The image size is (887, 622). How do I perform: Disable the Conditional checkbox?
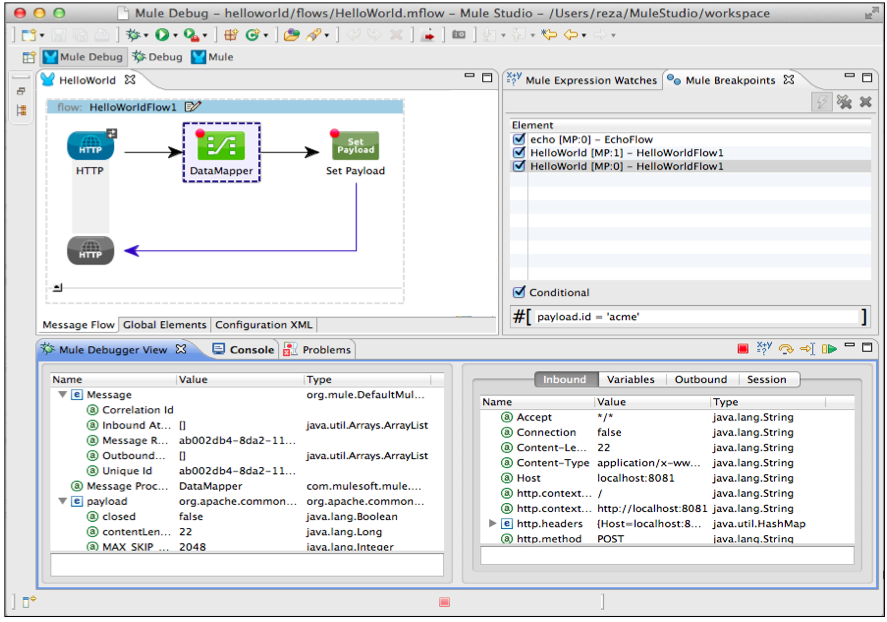click(519, 292)
